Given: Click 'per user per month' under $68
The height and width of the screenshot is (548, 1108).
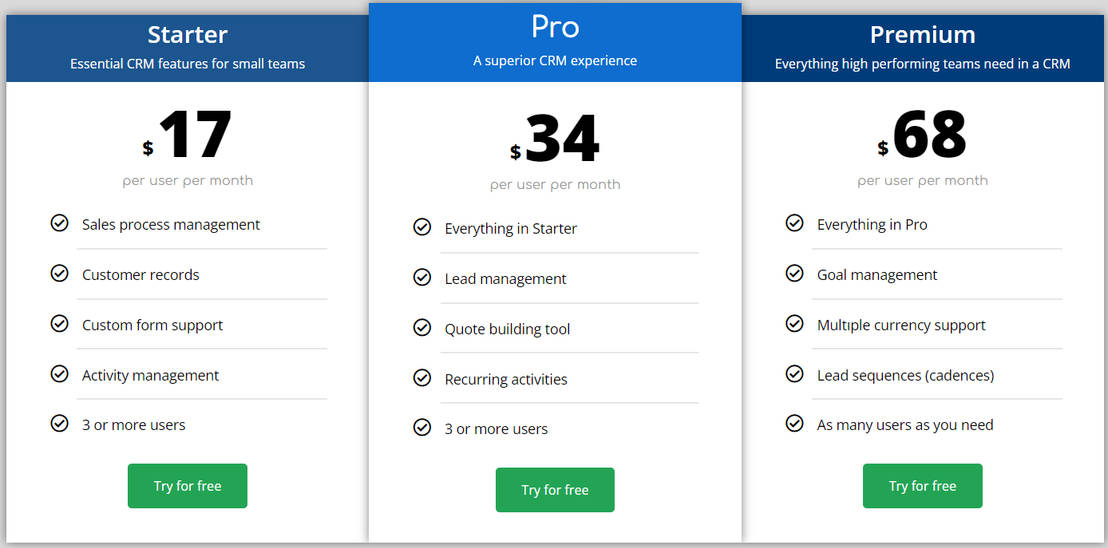Looking at the screenshot, I should tap(922, 181).
